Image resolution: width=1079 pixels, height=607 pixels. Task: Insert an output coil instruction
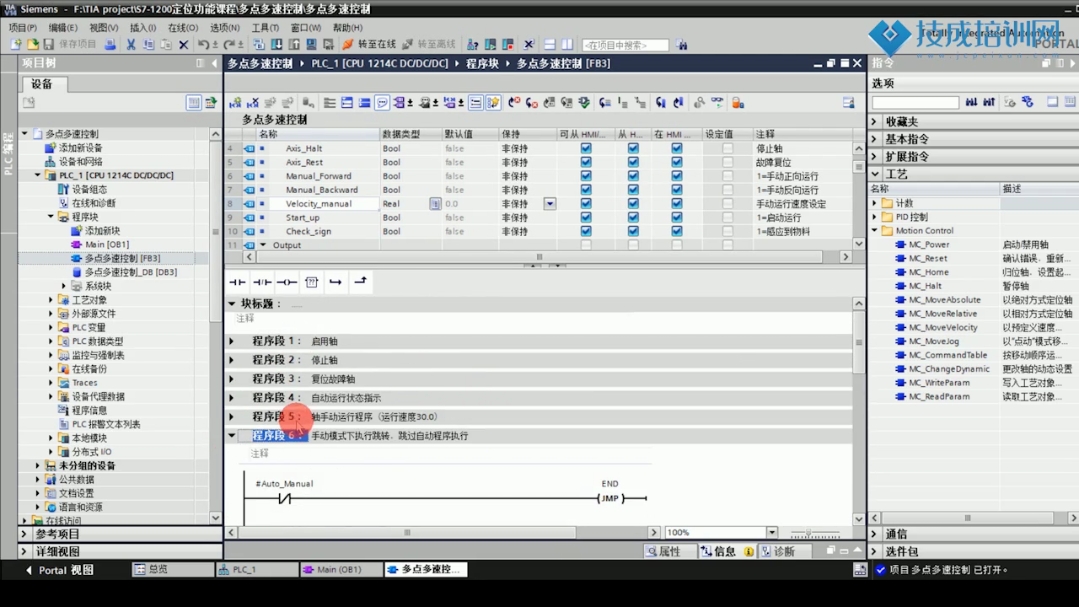[x=287, y=281]
